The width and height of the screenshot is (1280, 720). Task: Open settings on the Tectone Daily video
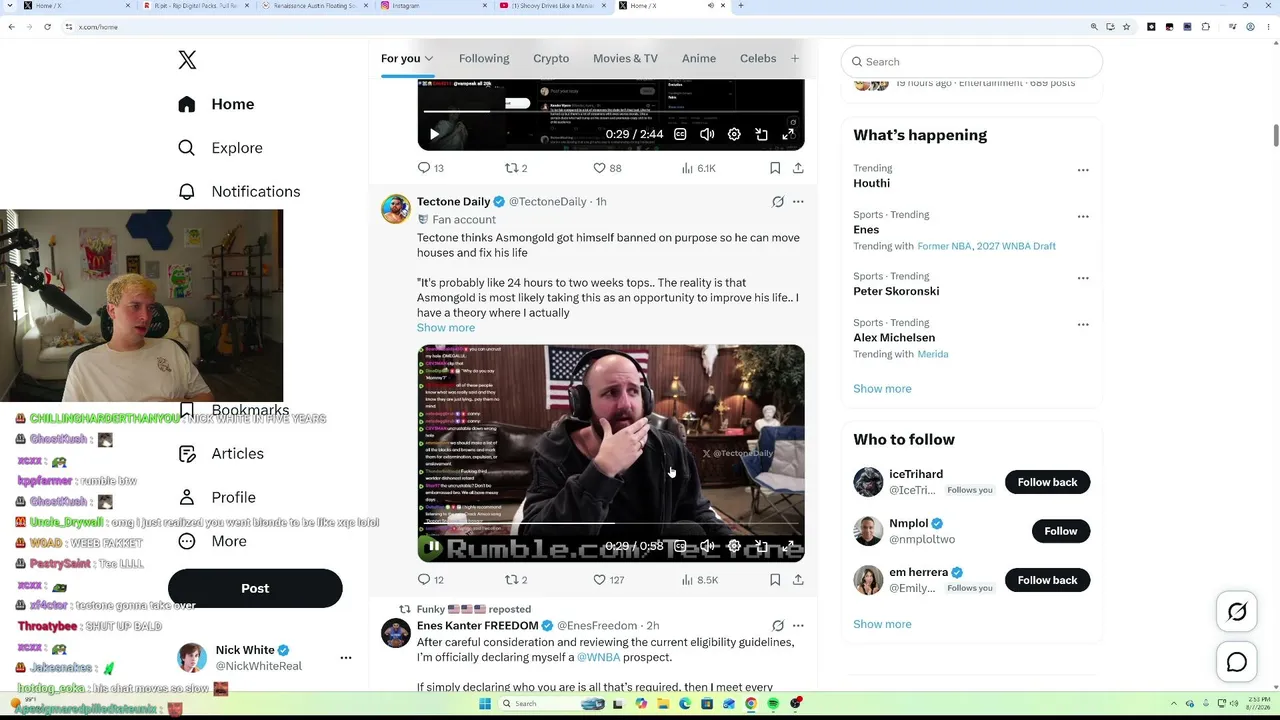tap(734, 546)
